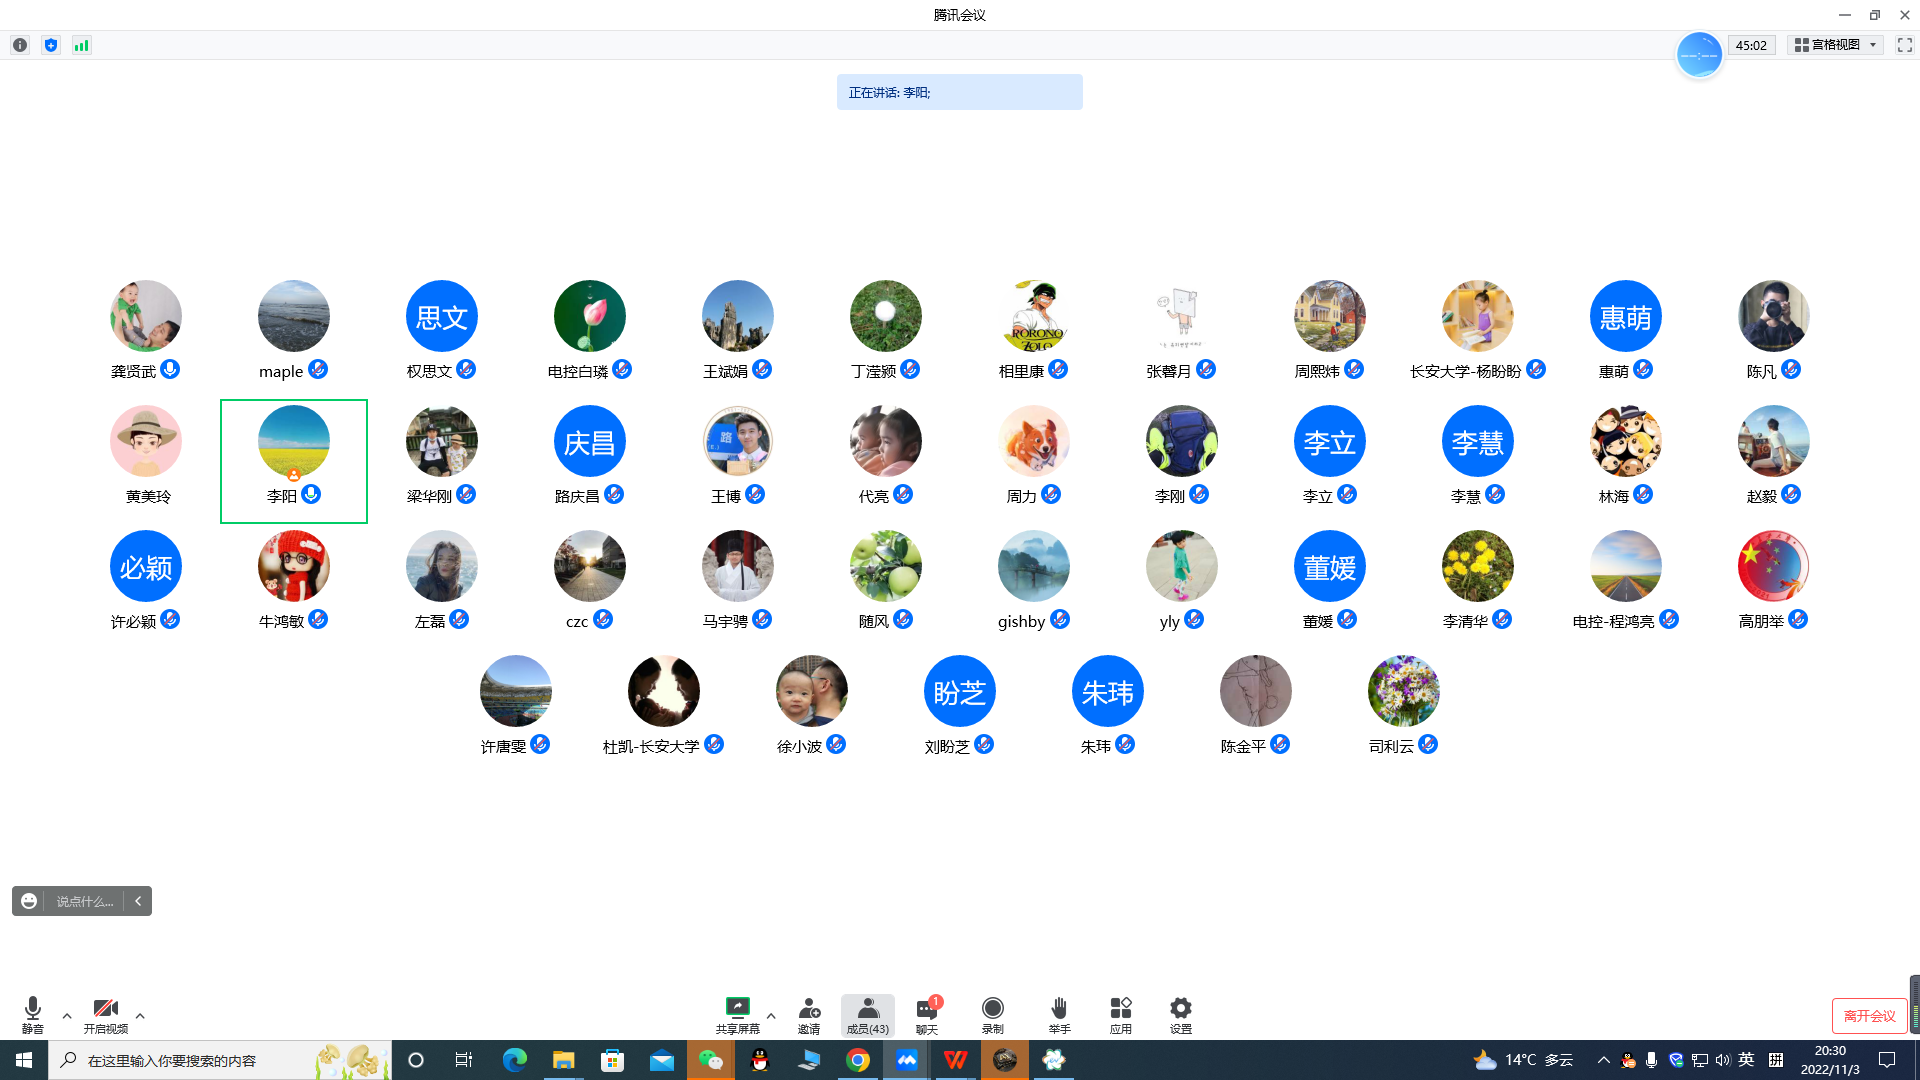
Task: Click the 正在讲话: 李阳 speaker banner
Action: [960, 92]
